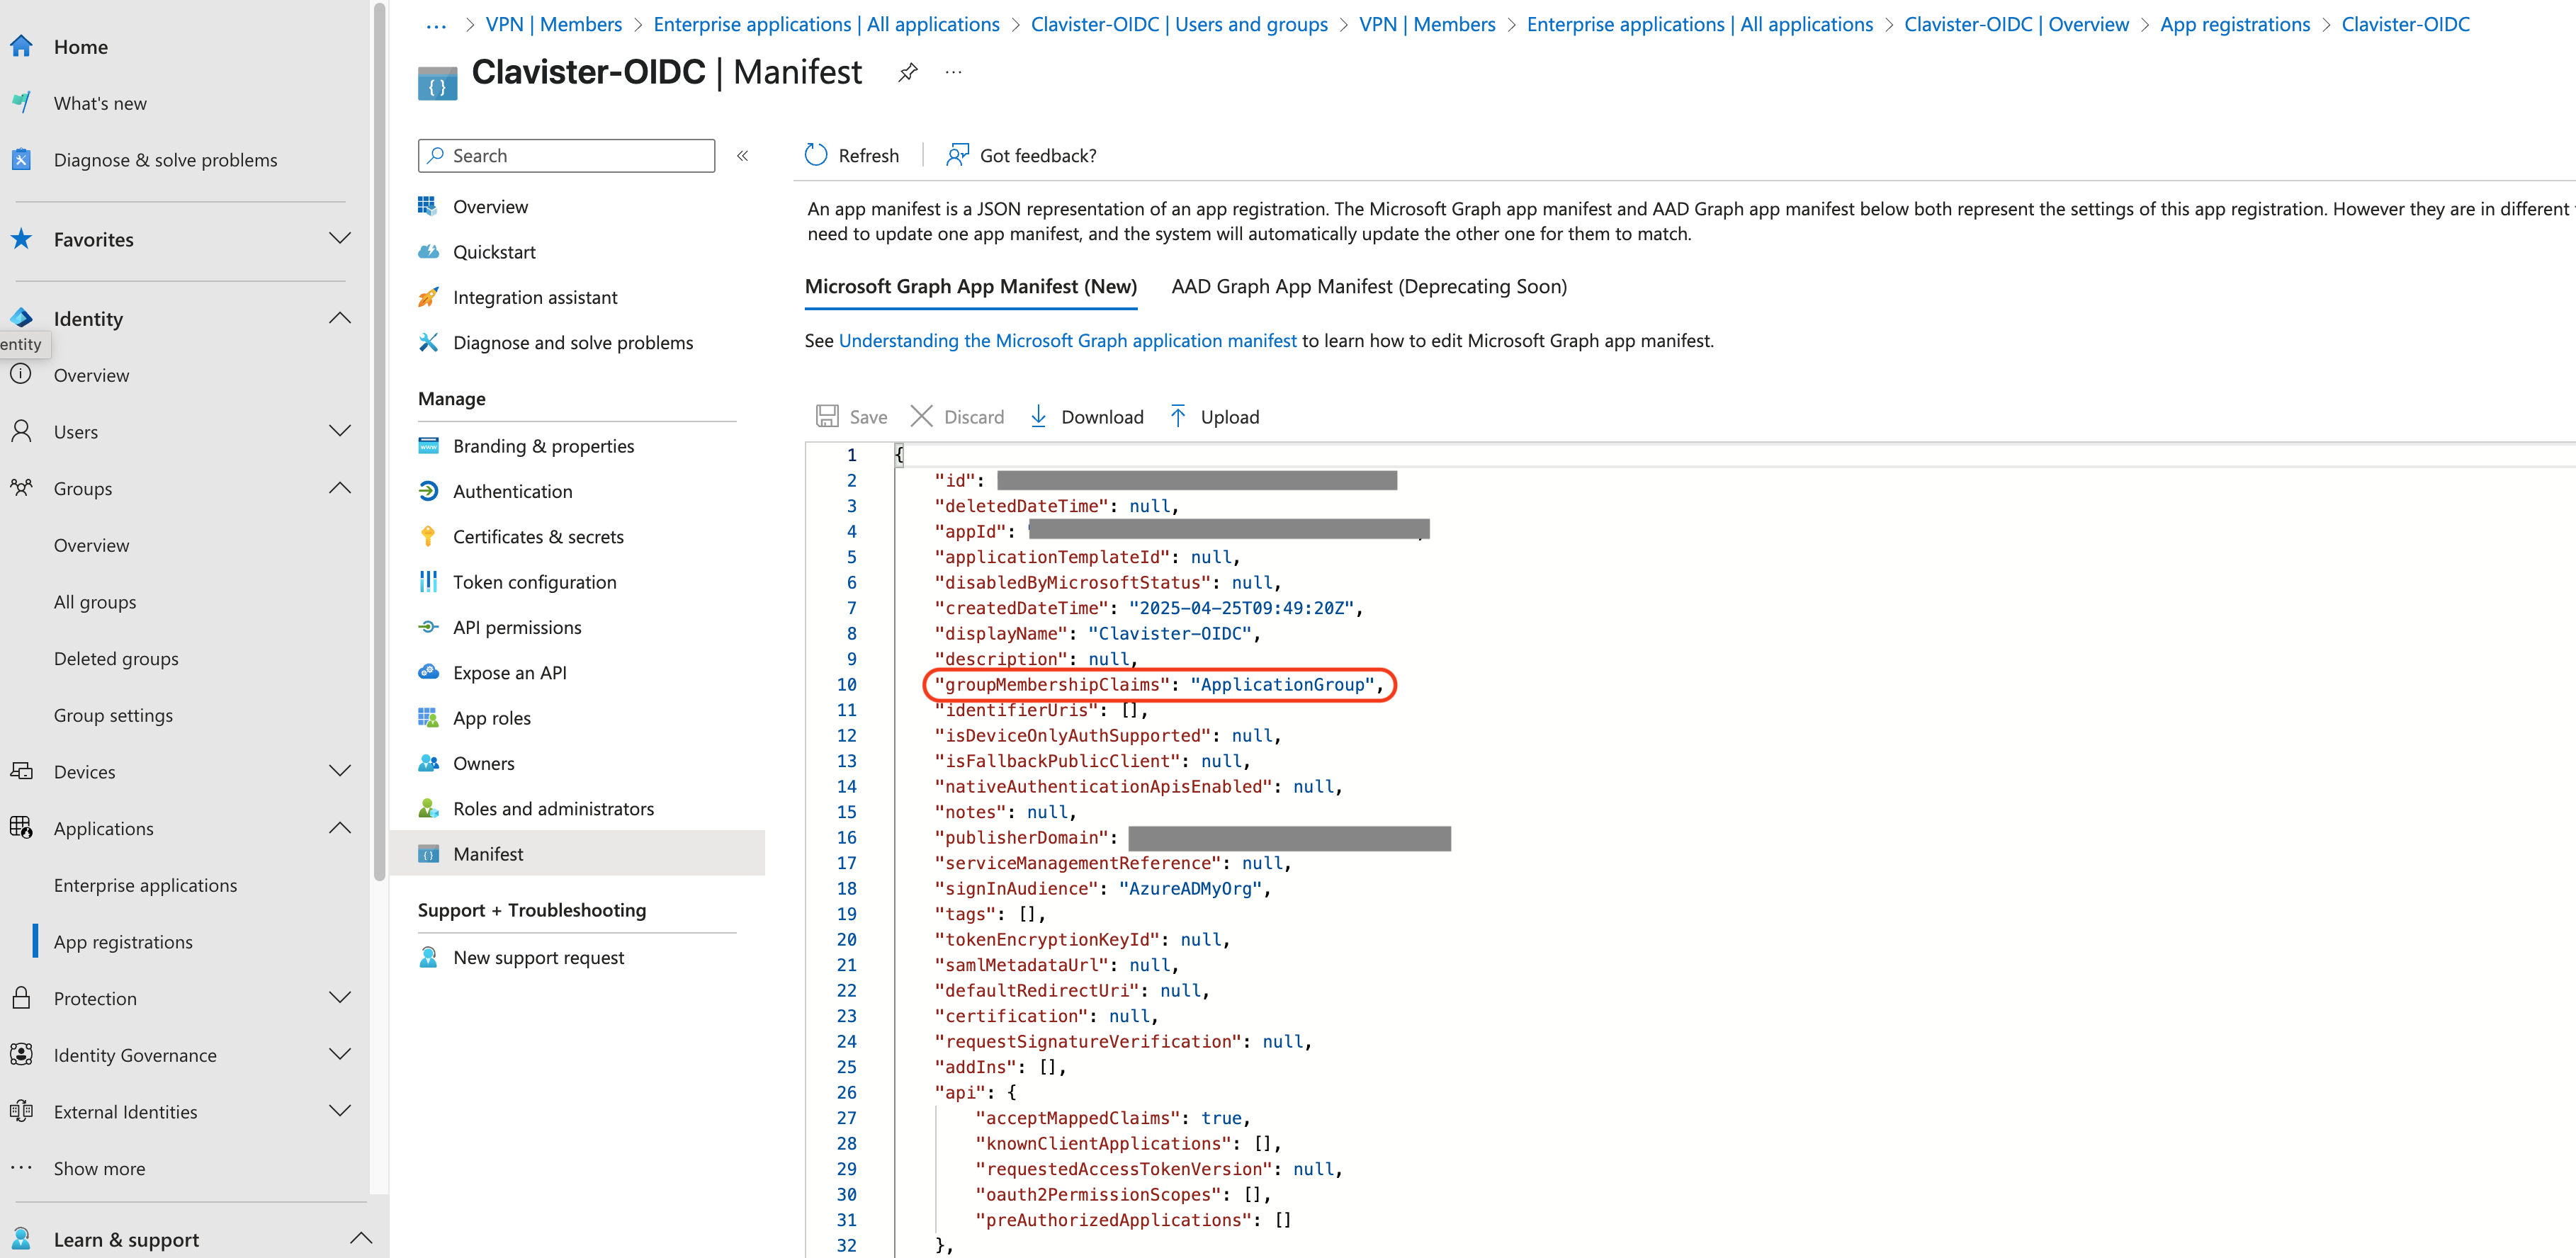Click the Download arrow icon
The width and height of the screenshot is (2576, 1258).
(x=1039, y=416)
